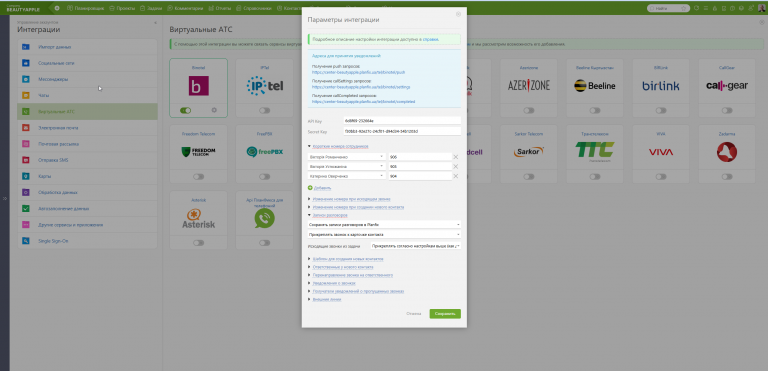Expand Изменение номера при исходящем звонке
768x371 pixels.
(351, 199)
